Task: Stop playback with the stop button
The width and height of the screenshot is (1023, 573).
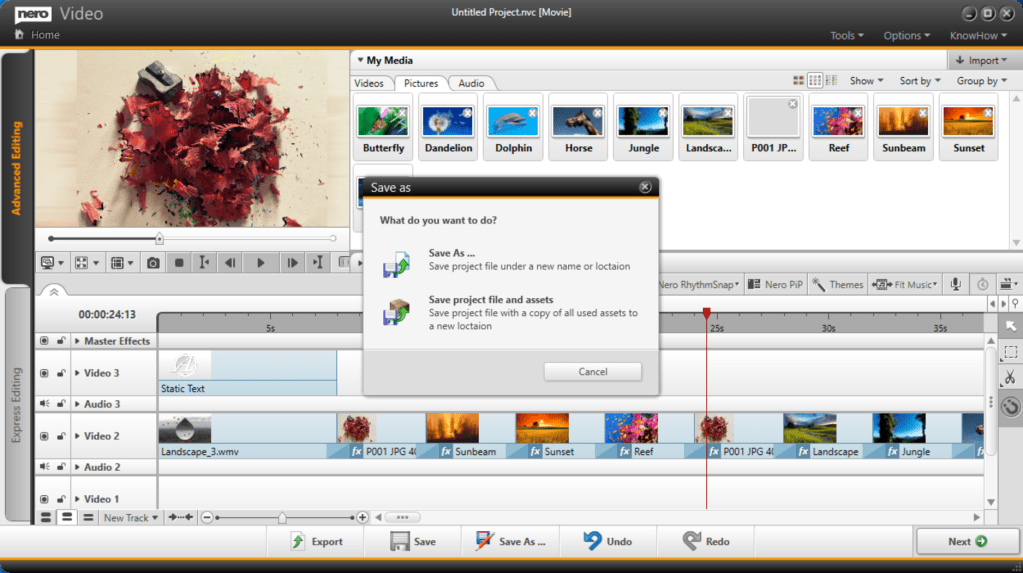Action: click(x=179, y=263)
